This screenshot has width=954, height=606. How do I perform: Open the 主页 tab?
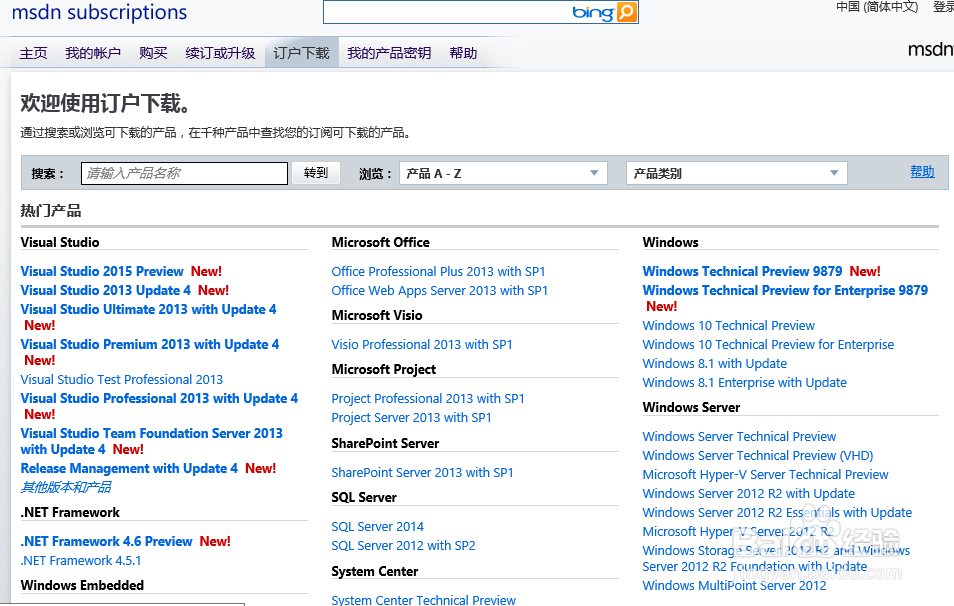tap(33, 54)
